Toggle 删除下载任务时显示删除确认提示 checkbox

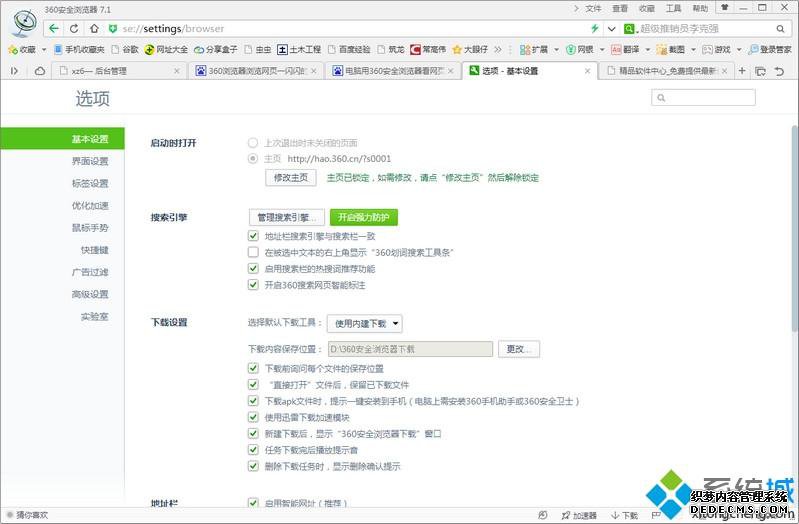click(x=253, y=466)
